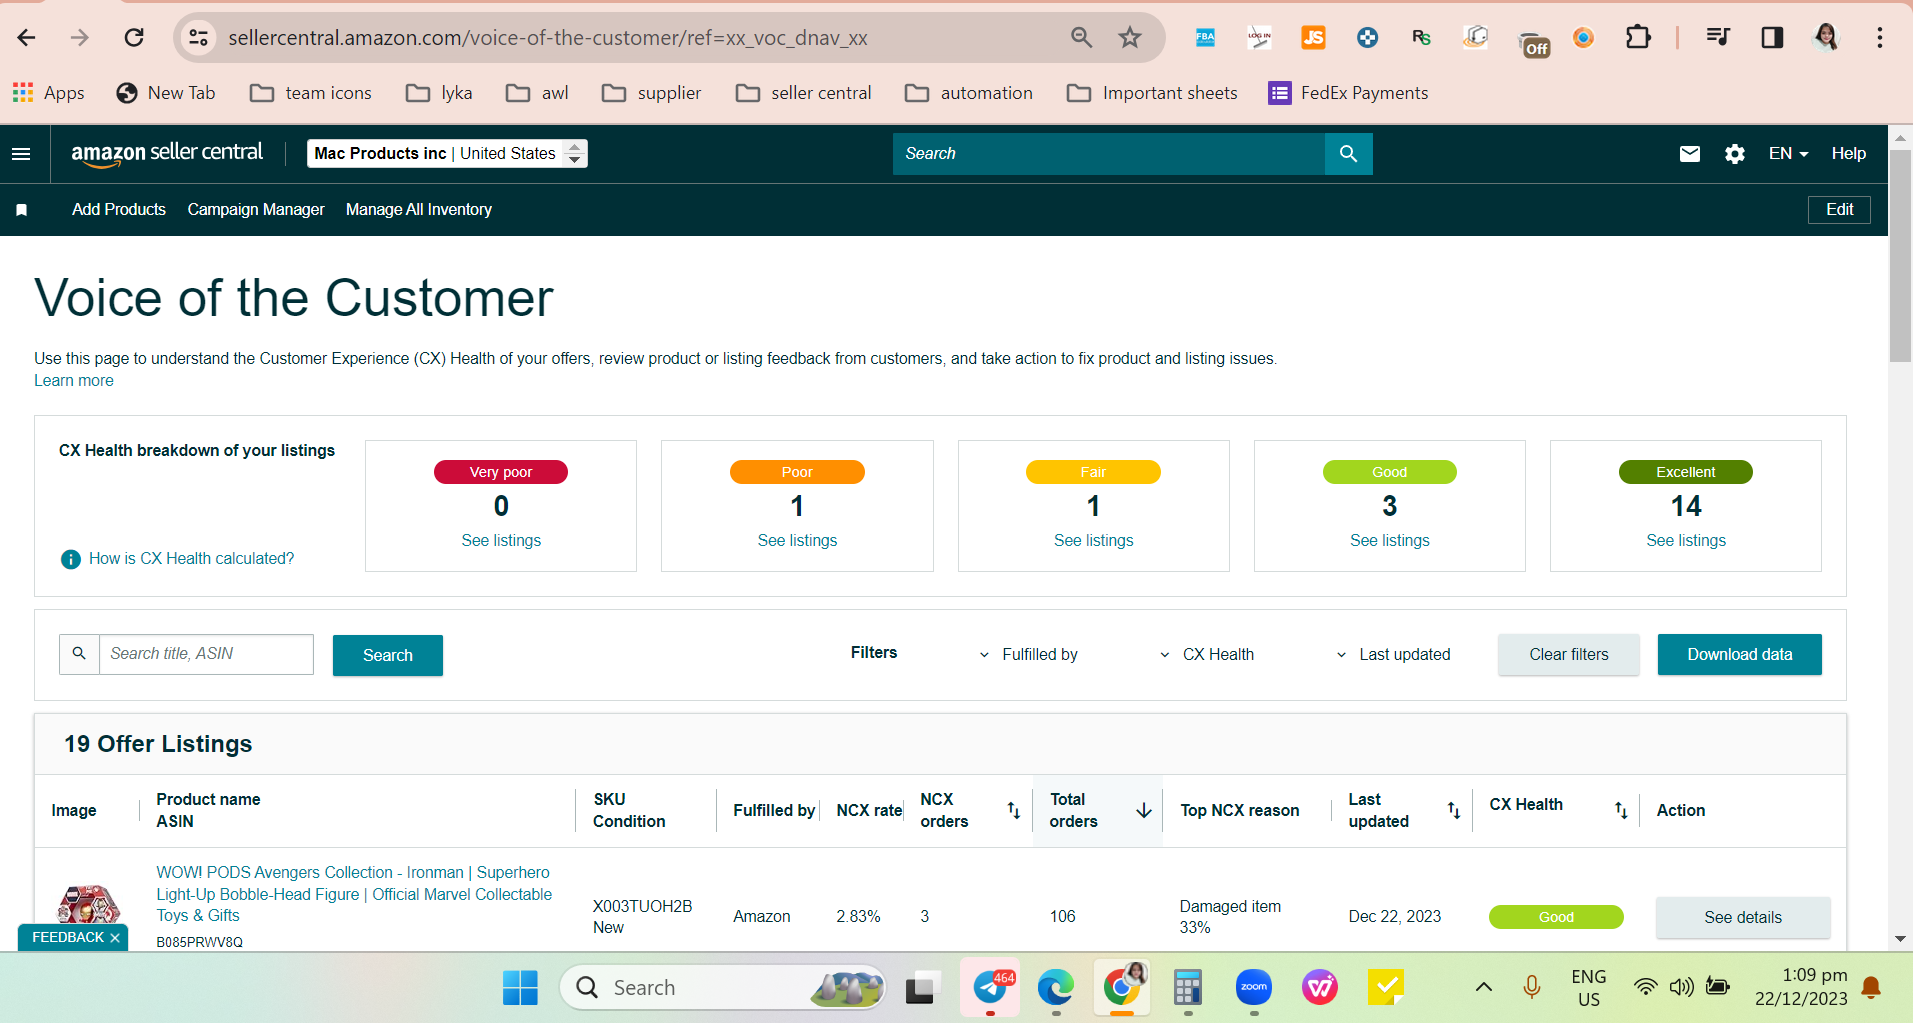Screen dimensions: 1913x1023
Task: Sort by Total orders descending arrow
Action: tap(1144, 810)
